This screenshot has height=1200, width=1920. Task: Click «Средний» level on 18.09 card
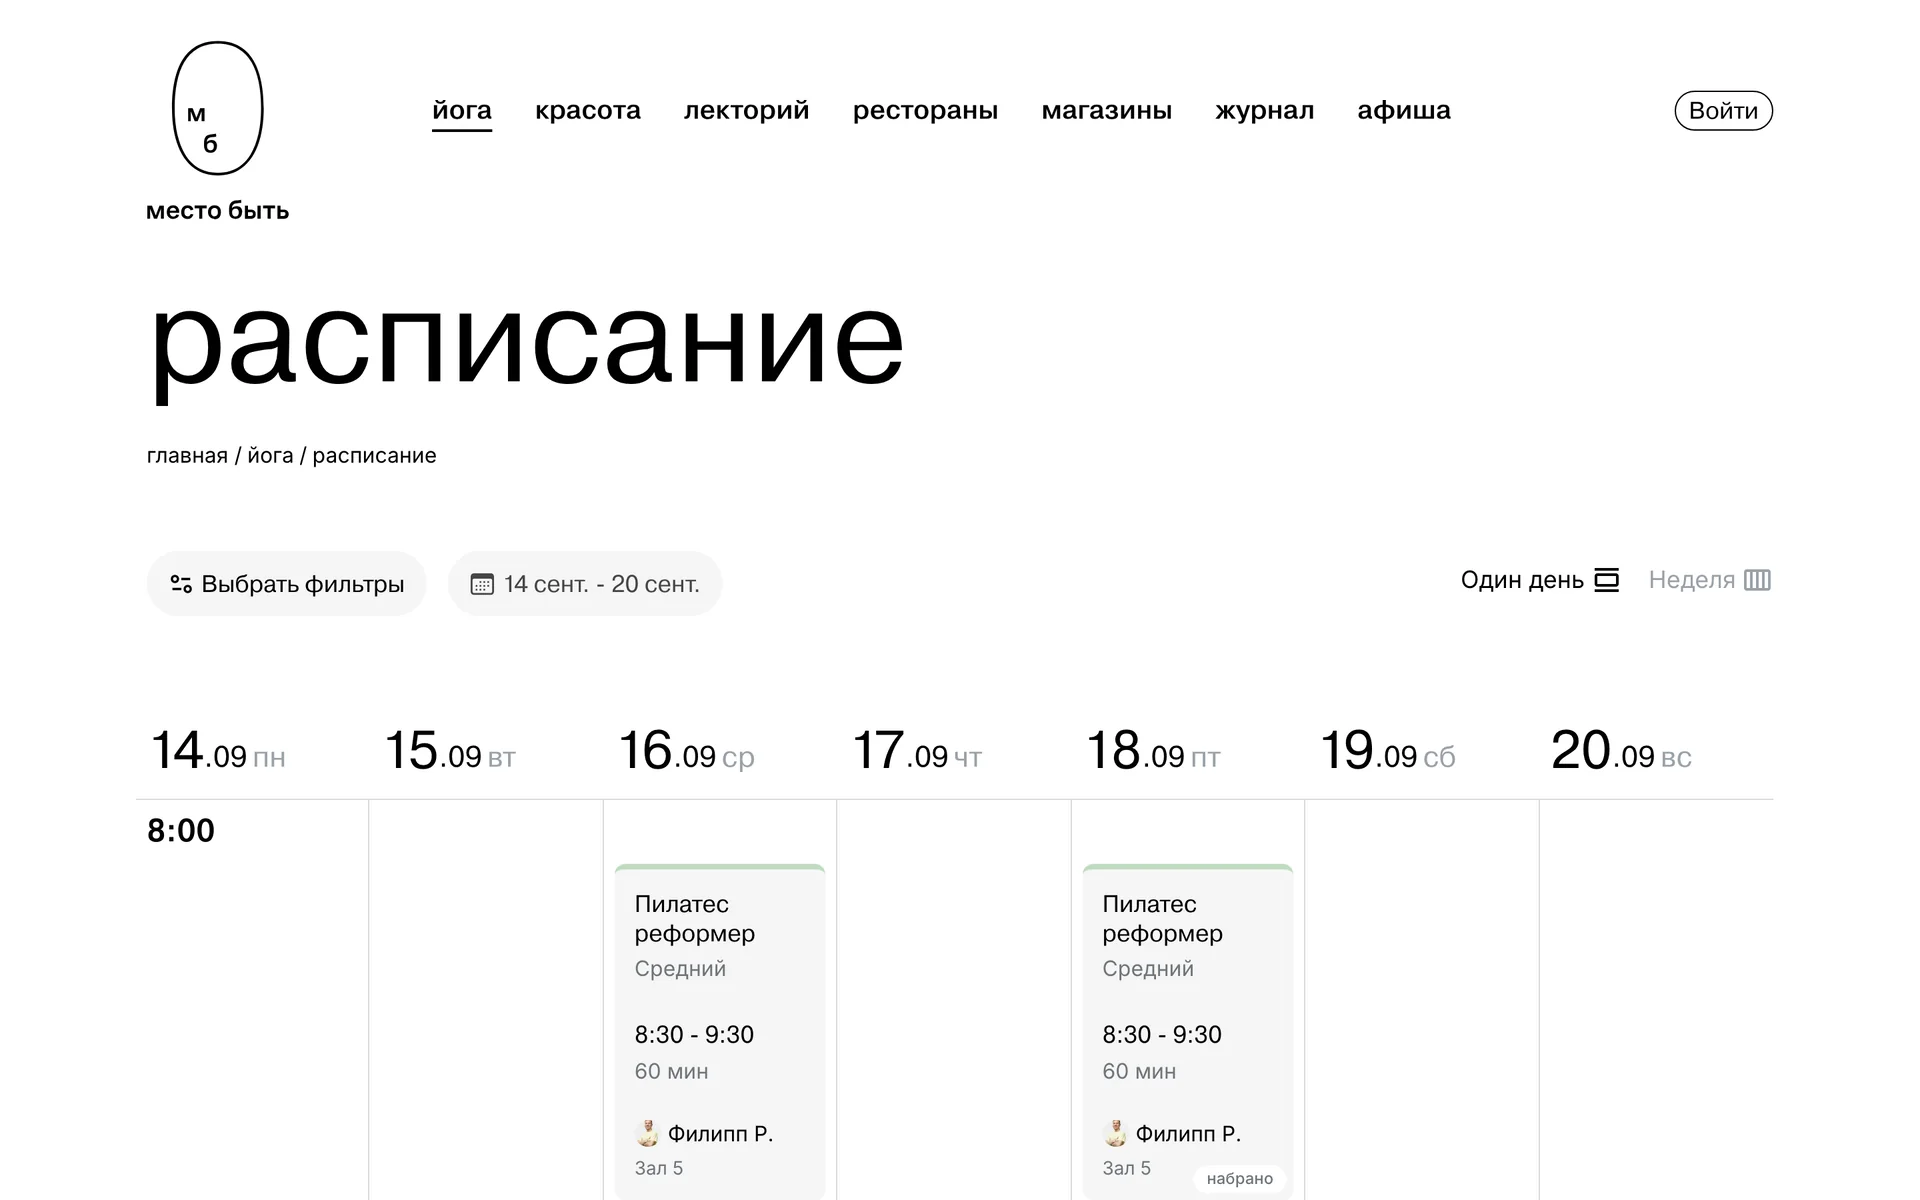(x=1148, y=969)
